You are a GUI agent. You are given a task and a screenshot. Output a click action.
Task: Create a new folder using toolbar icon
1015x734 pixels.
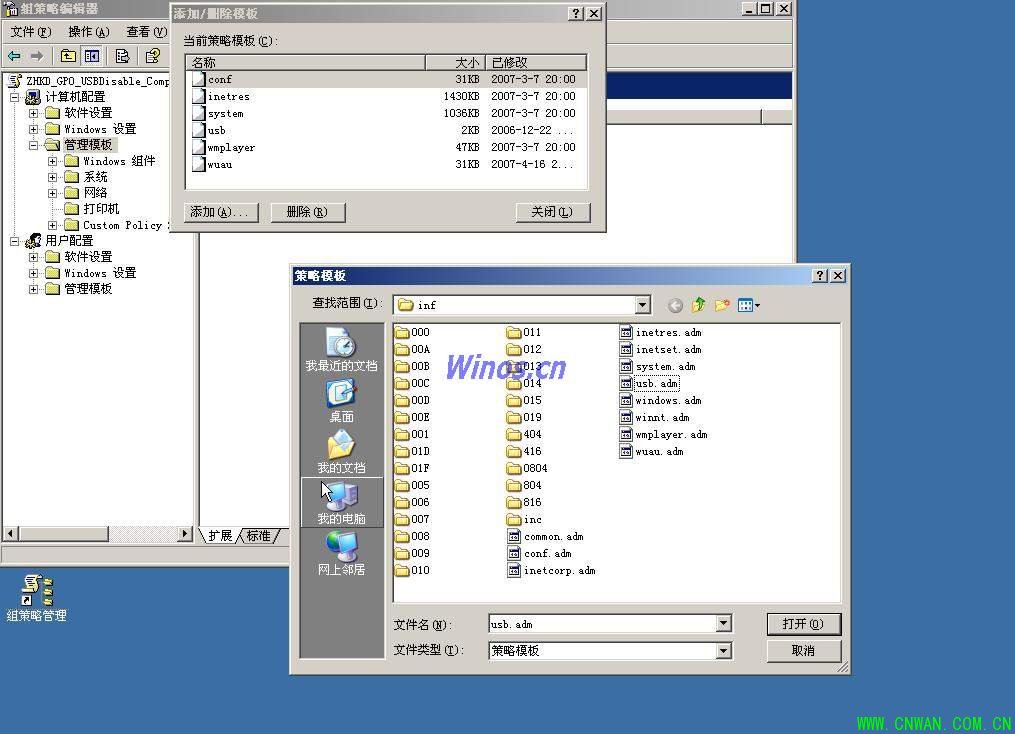tap(722, 305)
